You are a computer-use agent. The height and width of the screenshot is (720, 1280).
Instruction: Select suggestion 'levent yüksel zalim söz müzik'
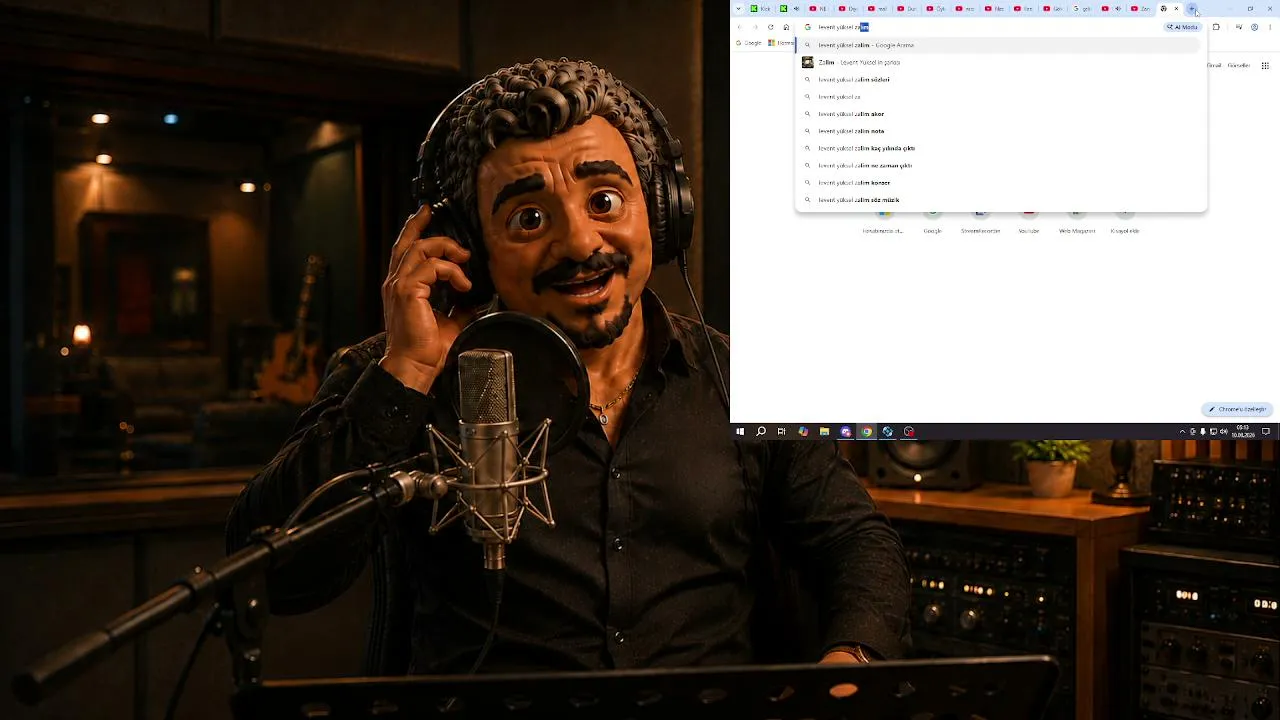coord(1001,200)
